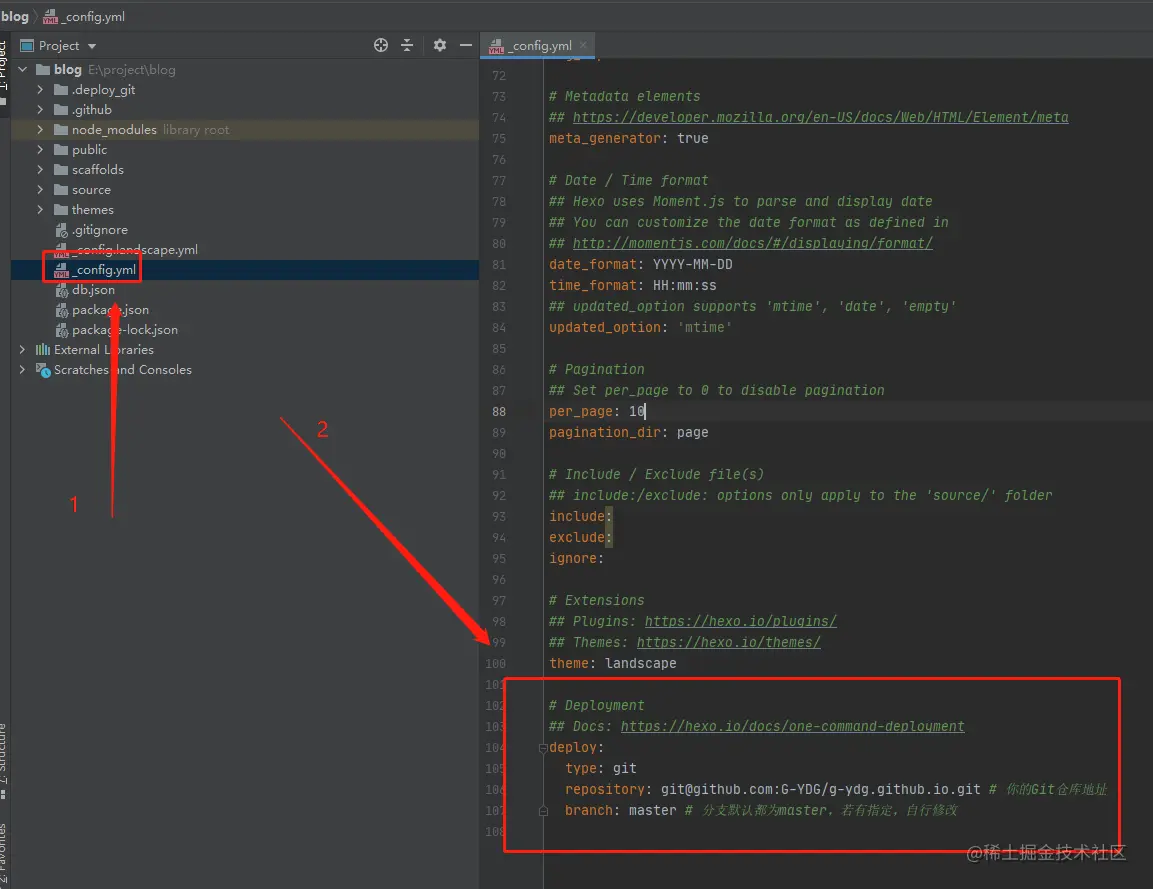This screenshot has height=889, width=1153.
Task: Click the repository git URL text
Action: pos(821,789)
